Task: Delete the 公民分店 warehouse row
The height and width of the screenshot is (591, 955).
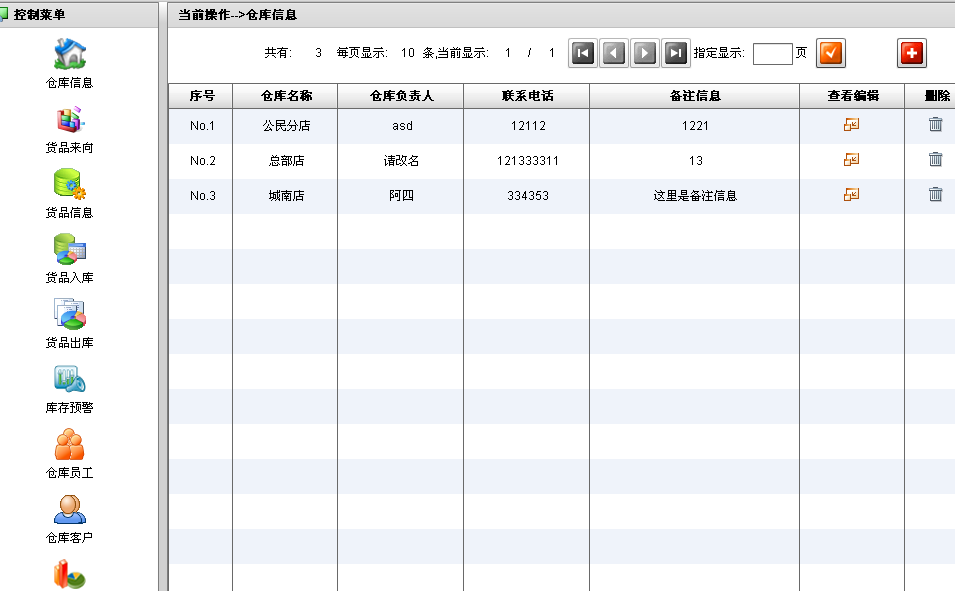Action: [936, 124]
